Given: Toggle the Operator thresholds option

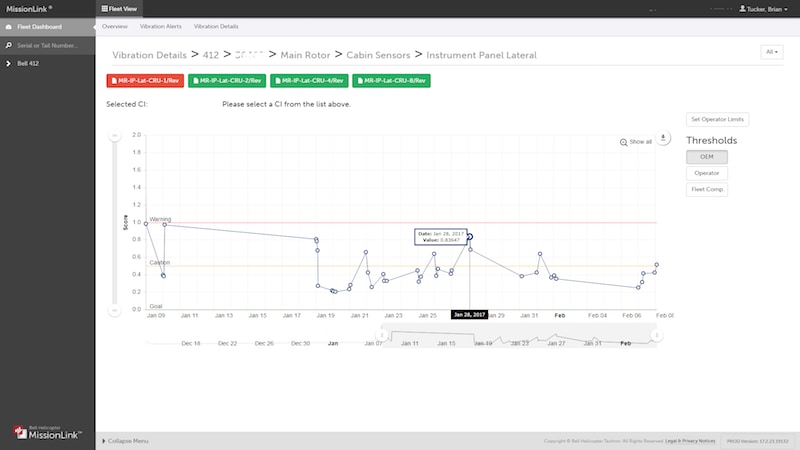Looking at the screenshot, I should click(x=706, y=173).
